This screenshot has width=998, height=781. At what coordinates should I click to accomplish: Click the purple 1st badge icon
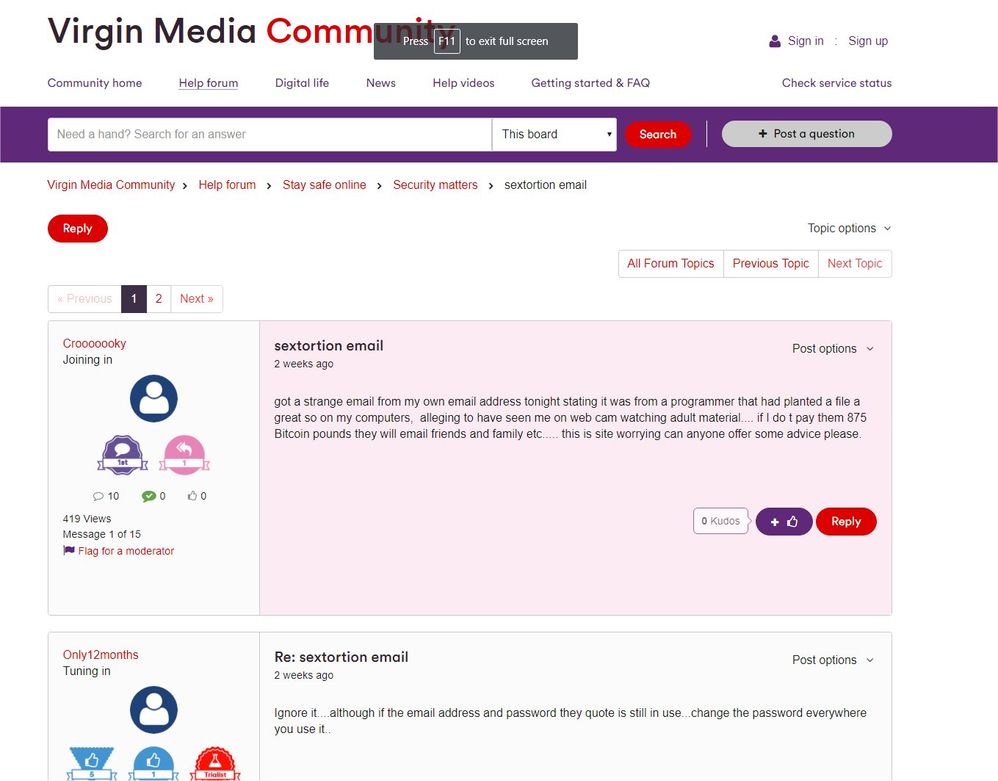pyautogui.click(x=123, y=456)
